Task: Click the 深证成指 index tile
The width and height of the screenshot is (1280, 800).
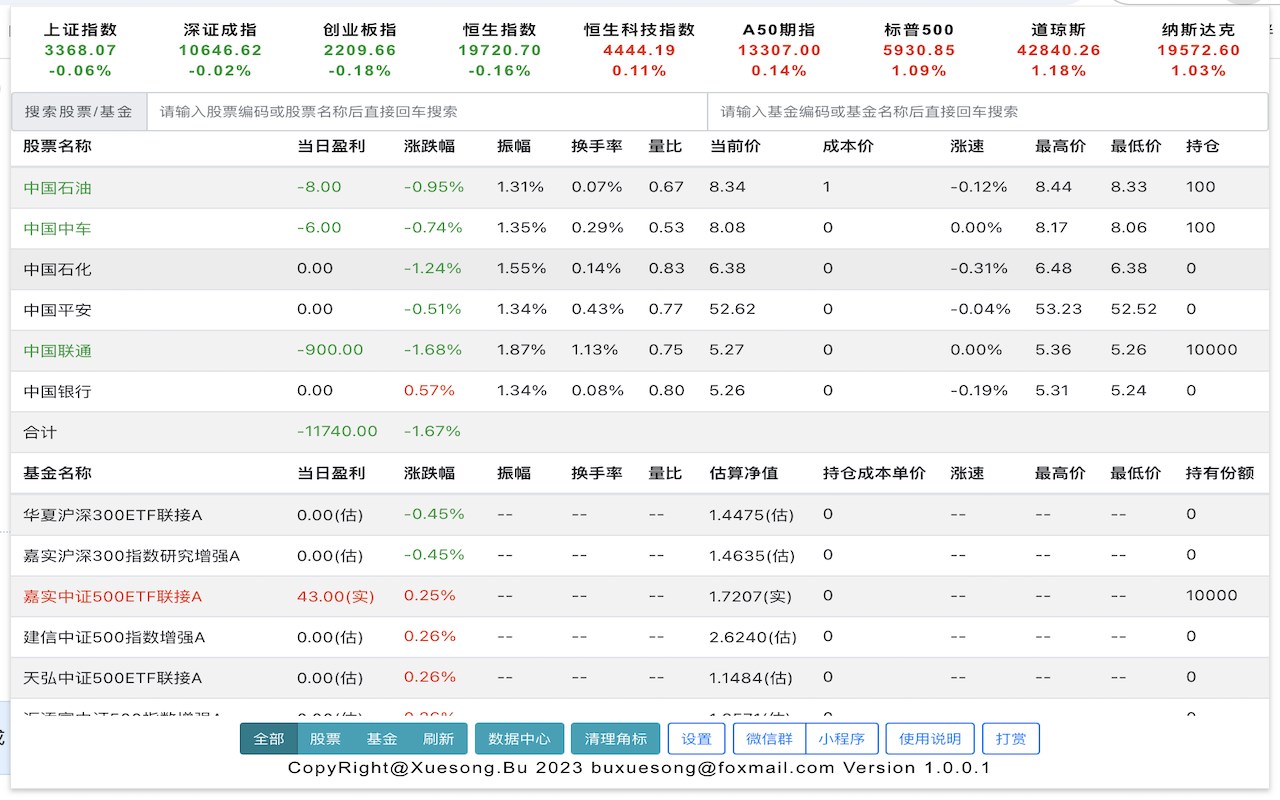Action: (x=220, y=50)
